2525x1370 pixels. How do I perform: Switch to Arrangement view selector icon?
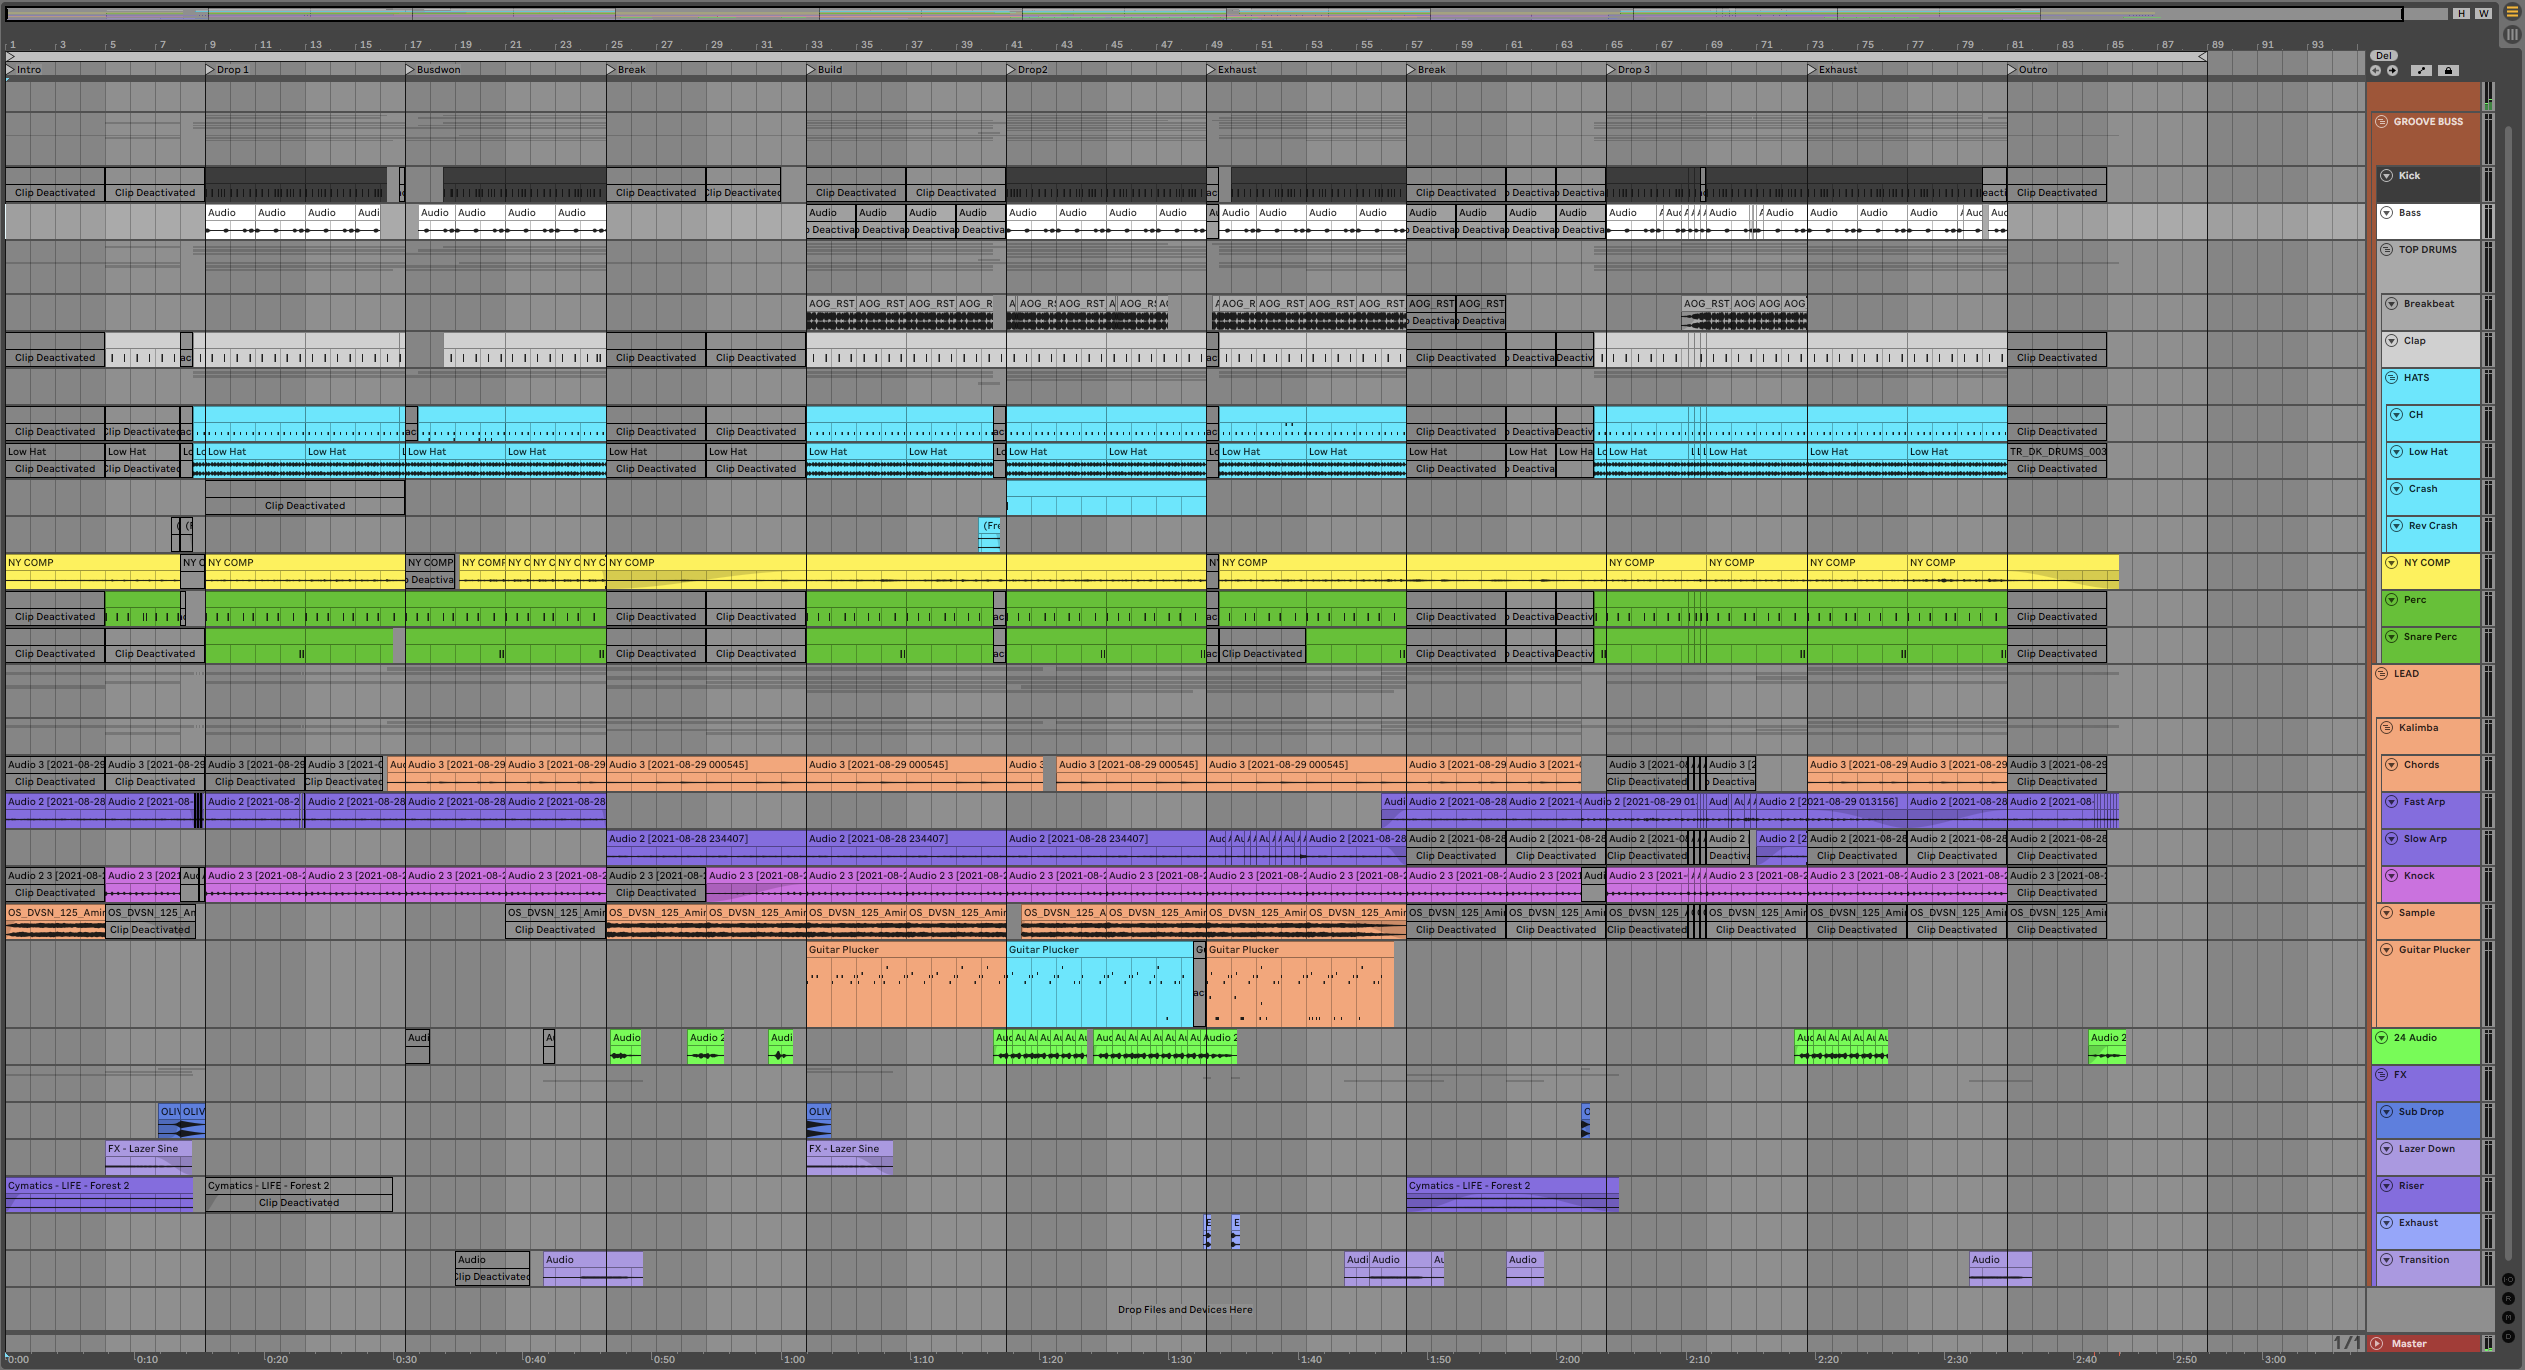pos(2511,13)
